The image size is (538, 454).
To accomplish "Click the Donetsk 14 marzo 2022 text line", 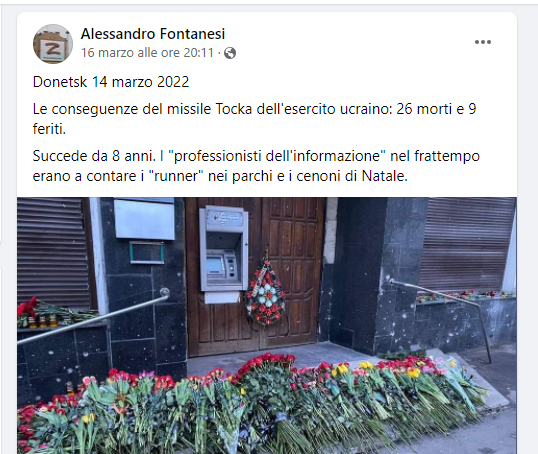I will pos(111,82).
